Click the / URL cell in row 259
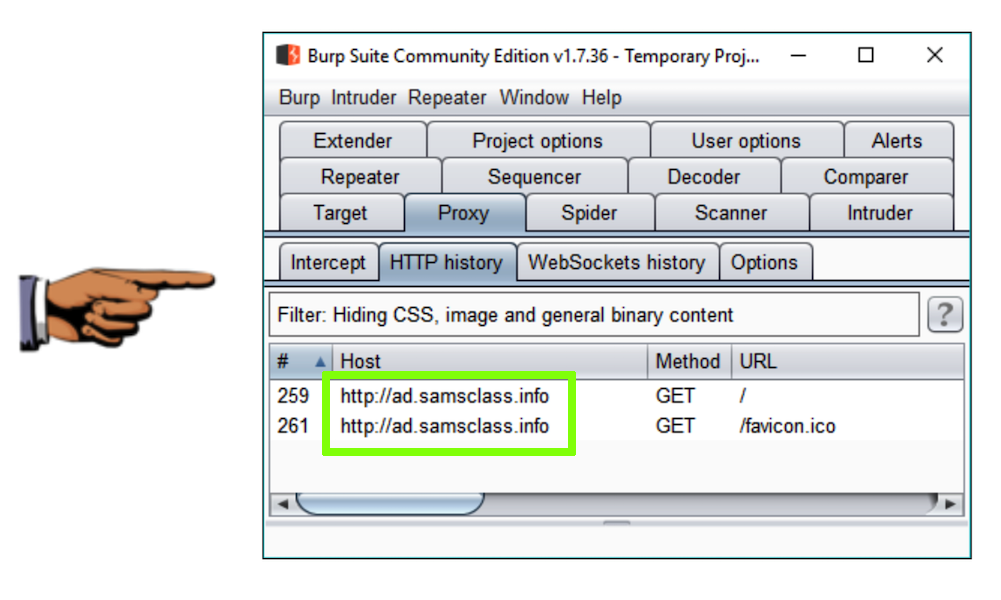Image resolution: width=1001 pixels, height=600 pixels. [x=742, y=396]
